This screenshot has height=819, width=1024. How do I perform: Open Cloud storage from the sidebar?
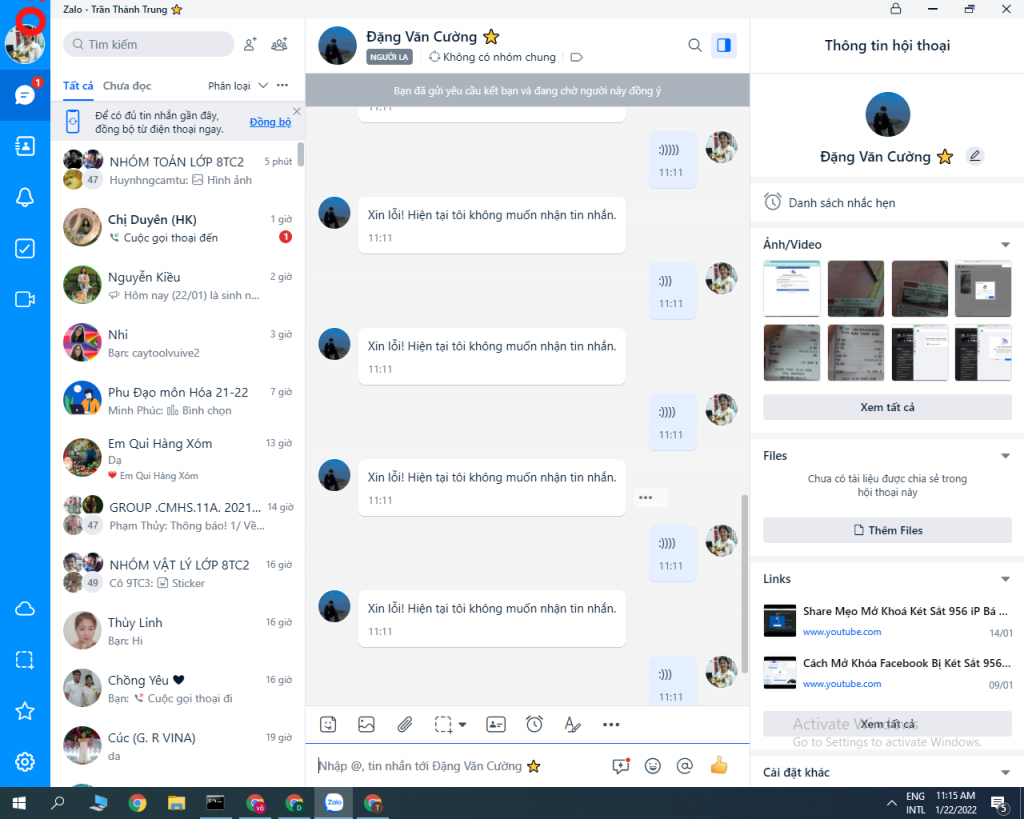(25, 609)
